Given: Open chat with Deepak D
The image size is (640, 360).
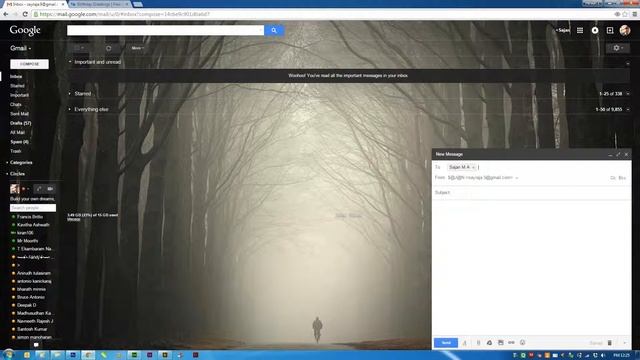Looking at the screenshot, I should click(27, 305).
